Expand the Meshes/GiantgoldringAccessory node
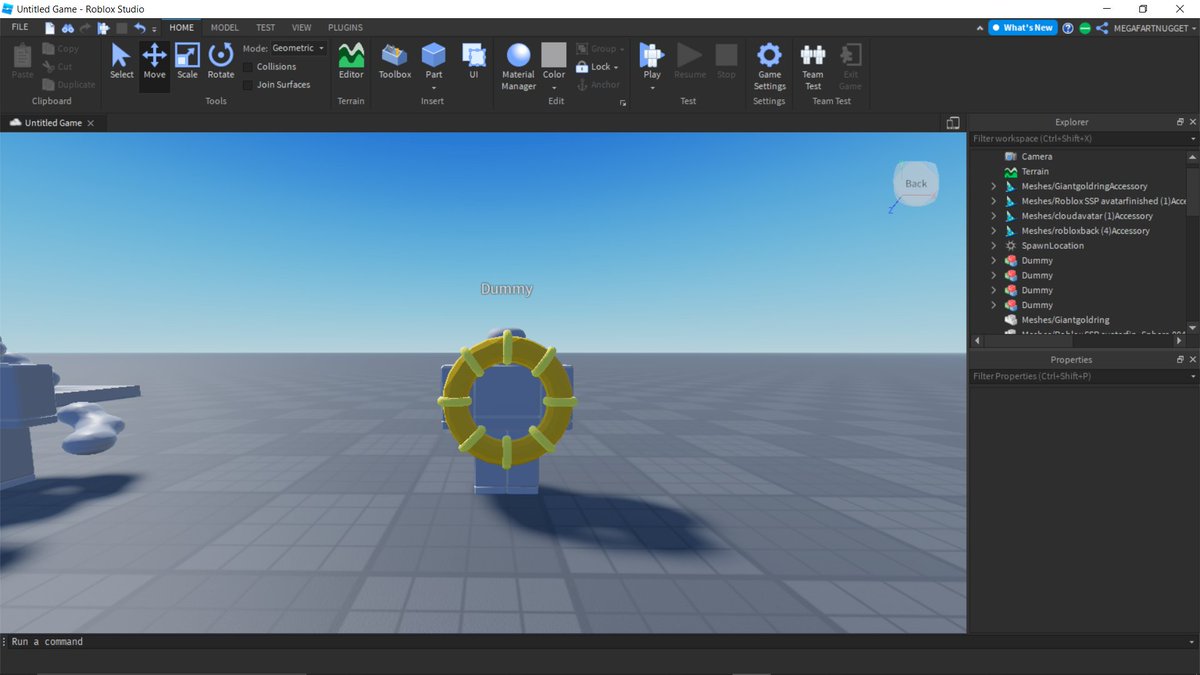This screenshot has width=1200, height=675. tap(993, 186)
